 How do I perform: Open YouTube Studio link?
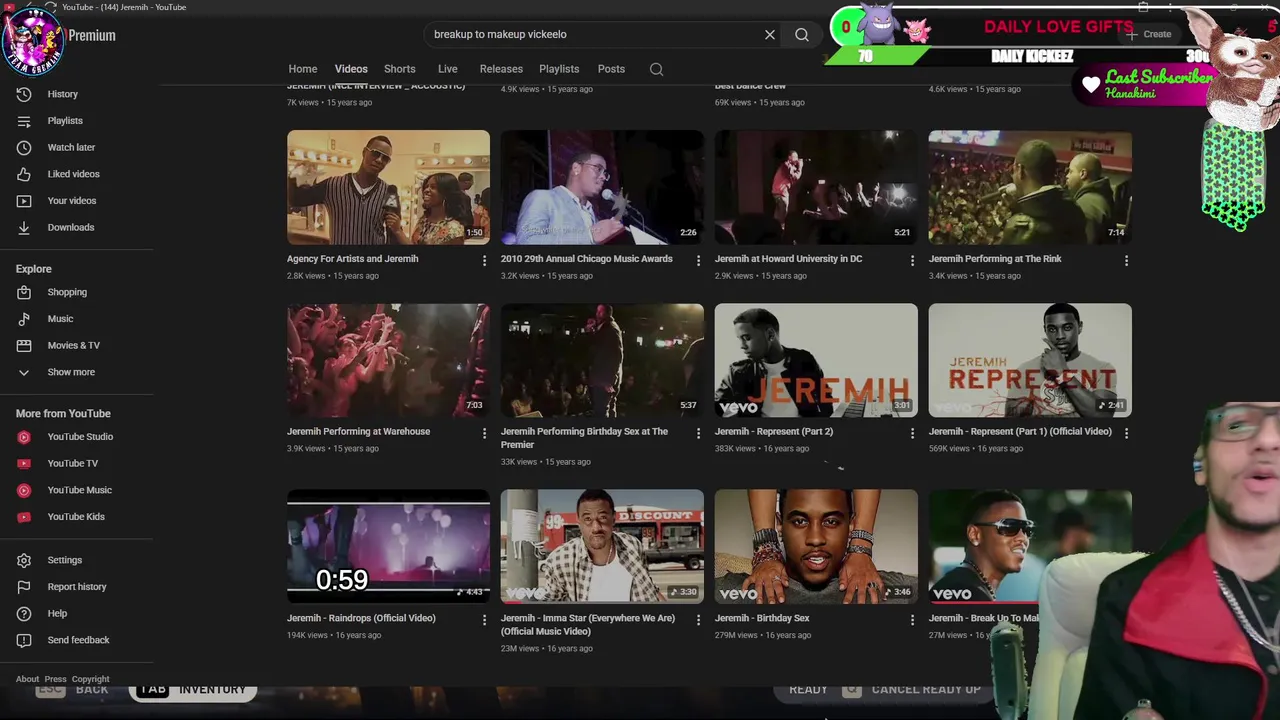click(x=80, y=437)
